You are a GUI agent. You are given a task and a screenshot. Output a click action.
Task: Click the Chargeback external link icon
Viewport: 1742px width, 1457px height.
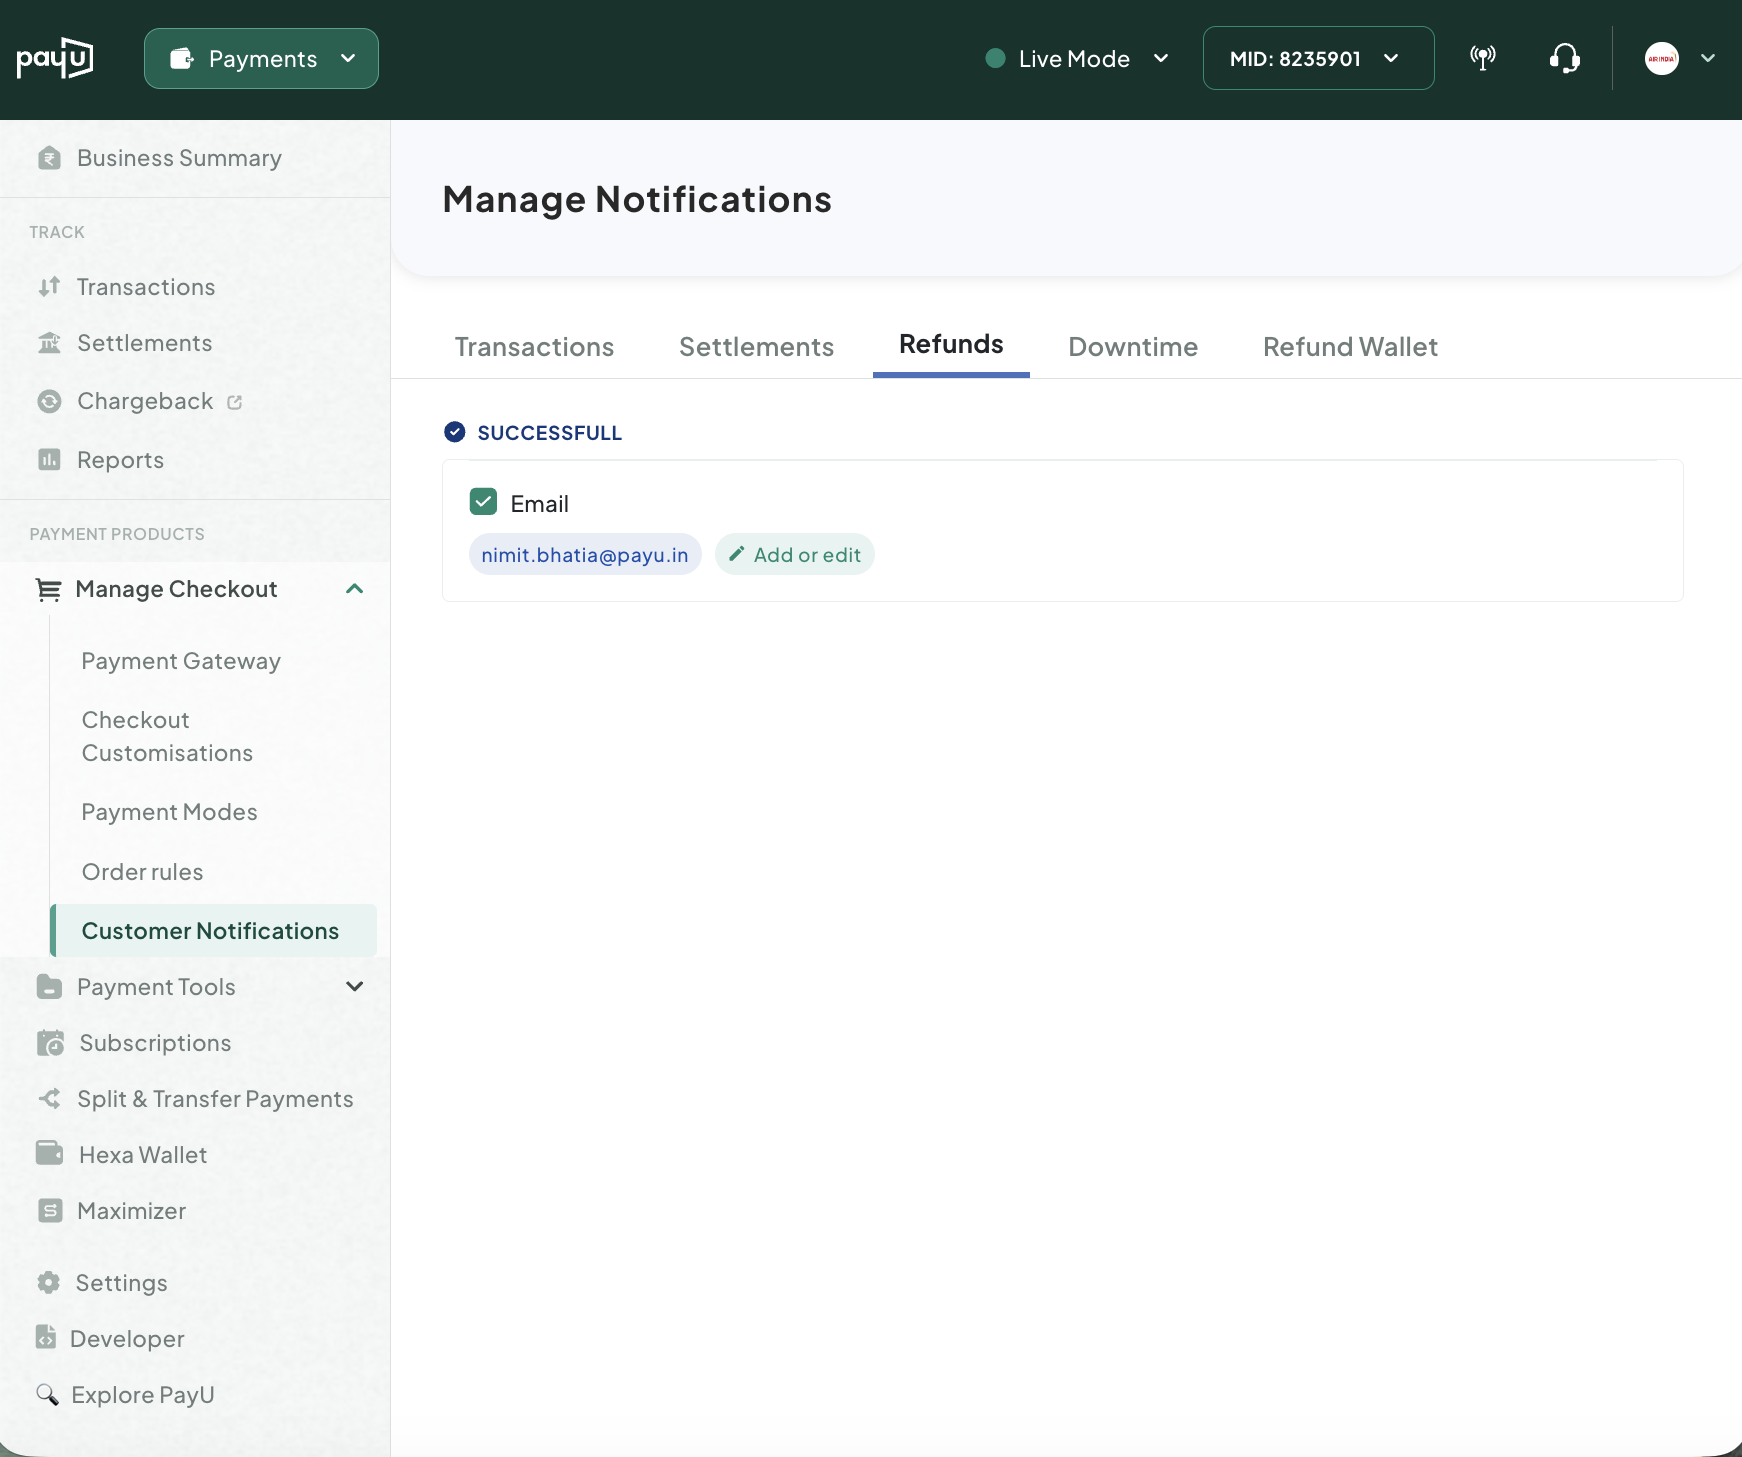[x=235, y=402]
